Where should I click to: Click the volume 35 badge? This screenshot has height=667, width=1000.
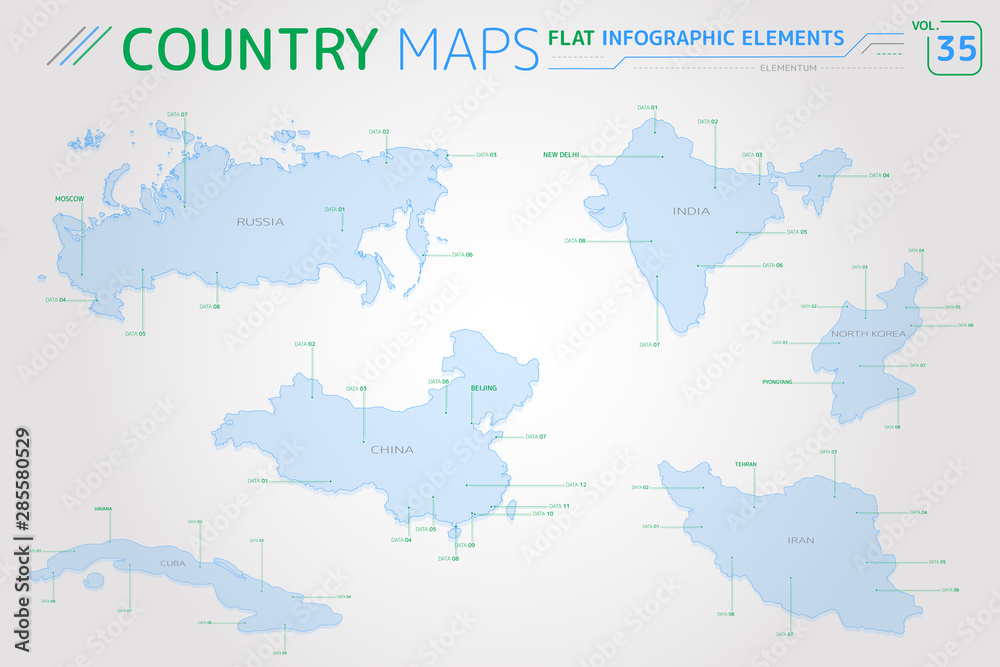tap(954, 48)
